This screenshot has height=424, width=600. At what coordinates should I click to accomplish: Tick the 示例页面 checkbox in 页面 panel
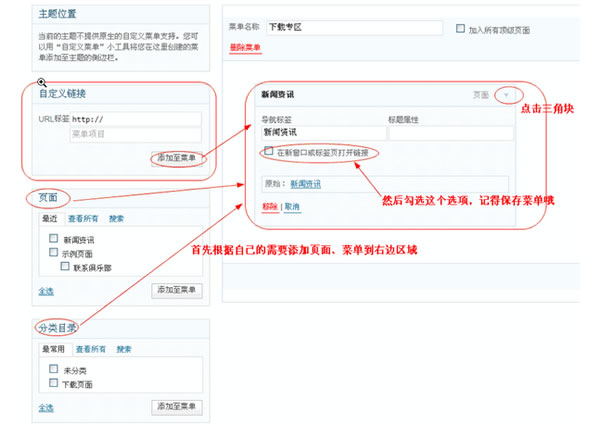pos(53,253)
